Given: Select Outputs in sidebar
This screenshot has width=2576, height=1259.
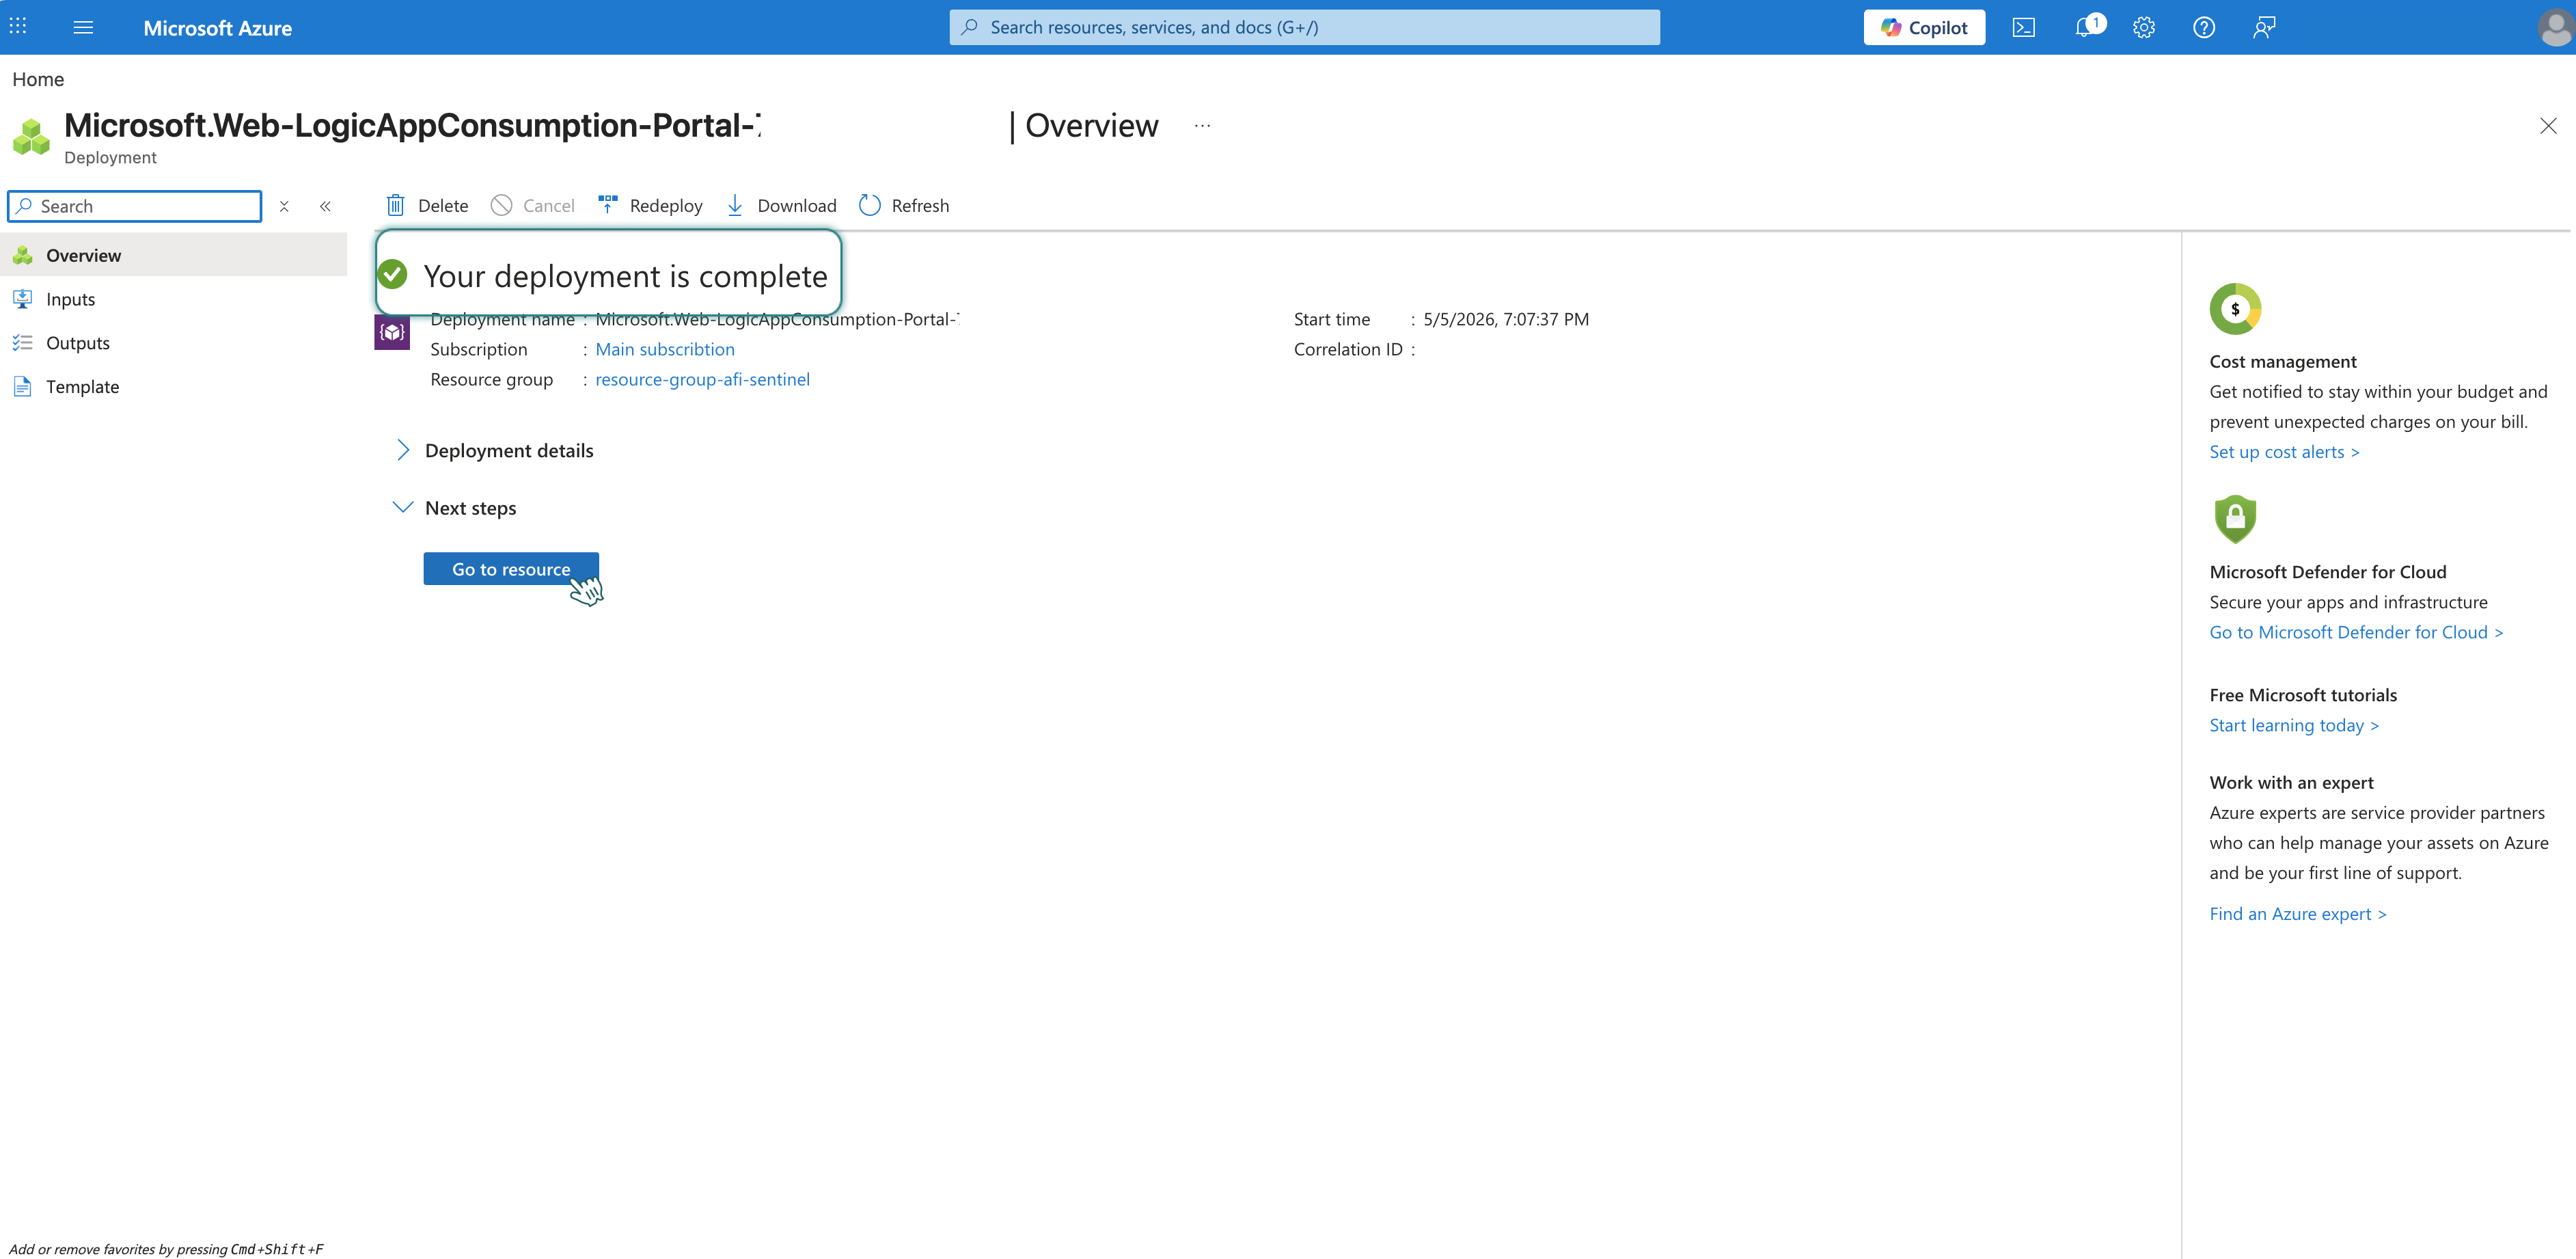Looking at the screenshot, I should pos(174,343).
